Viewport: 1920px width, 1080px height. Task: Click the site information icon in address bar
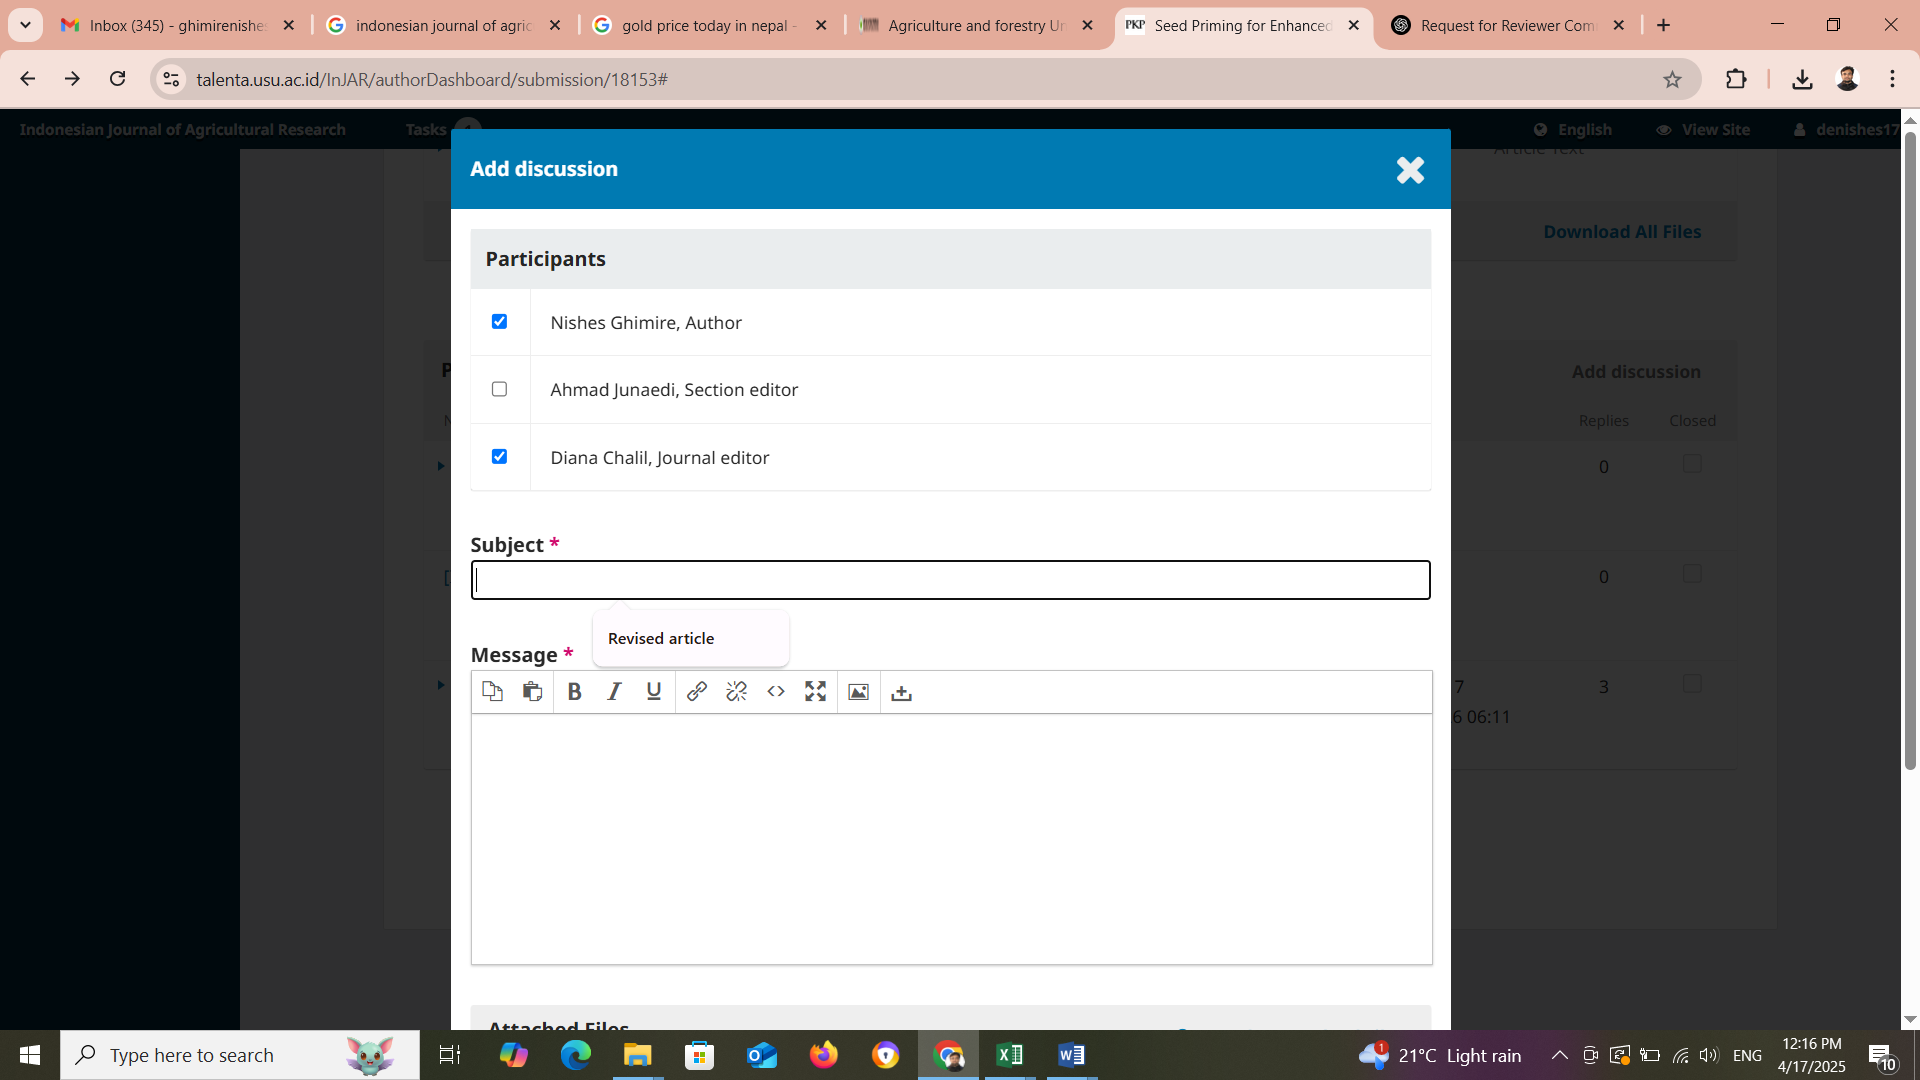pyautogui.click(x=171, y=79)
